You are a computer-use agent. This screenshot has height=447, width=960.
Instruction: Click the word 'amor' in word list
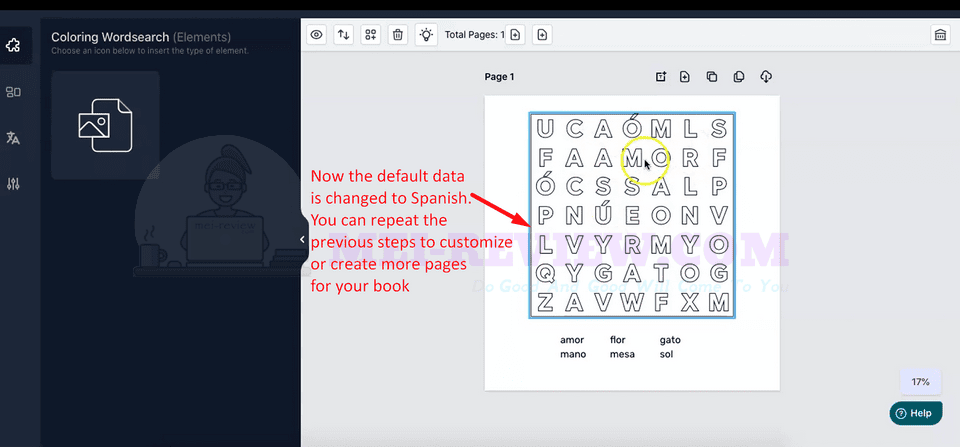(572, 340)
